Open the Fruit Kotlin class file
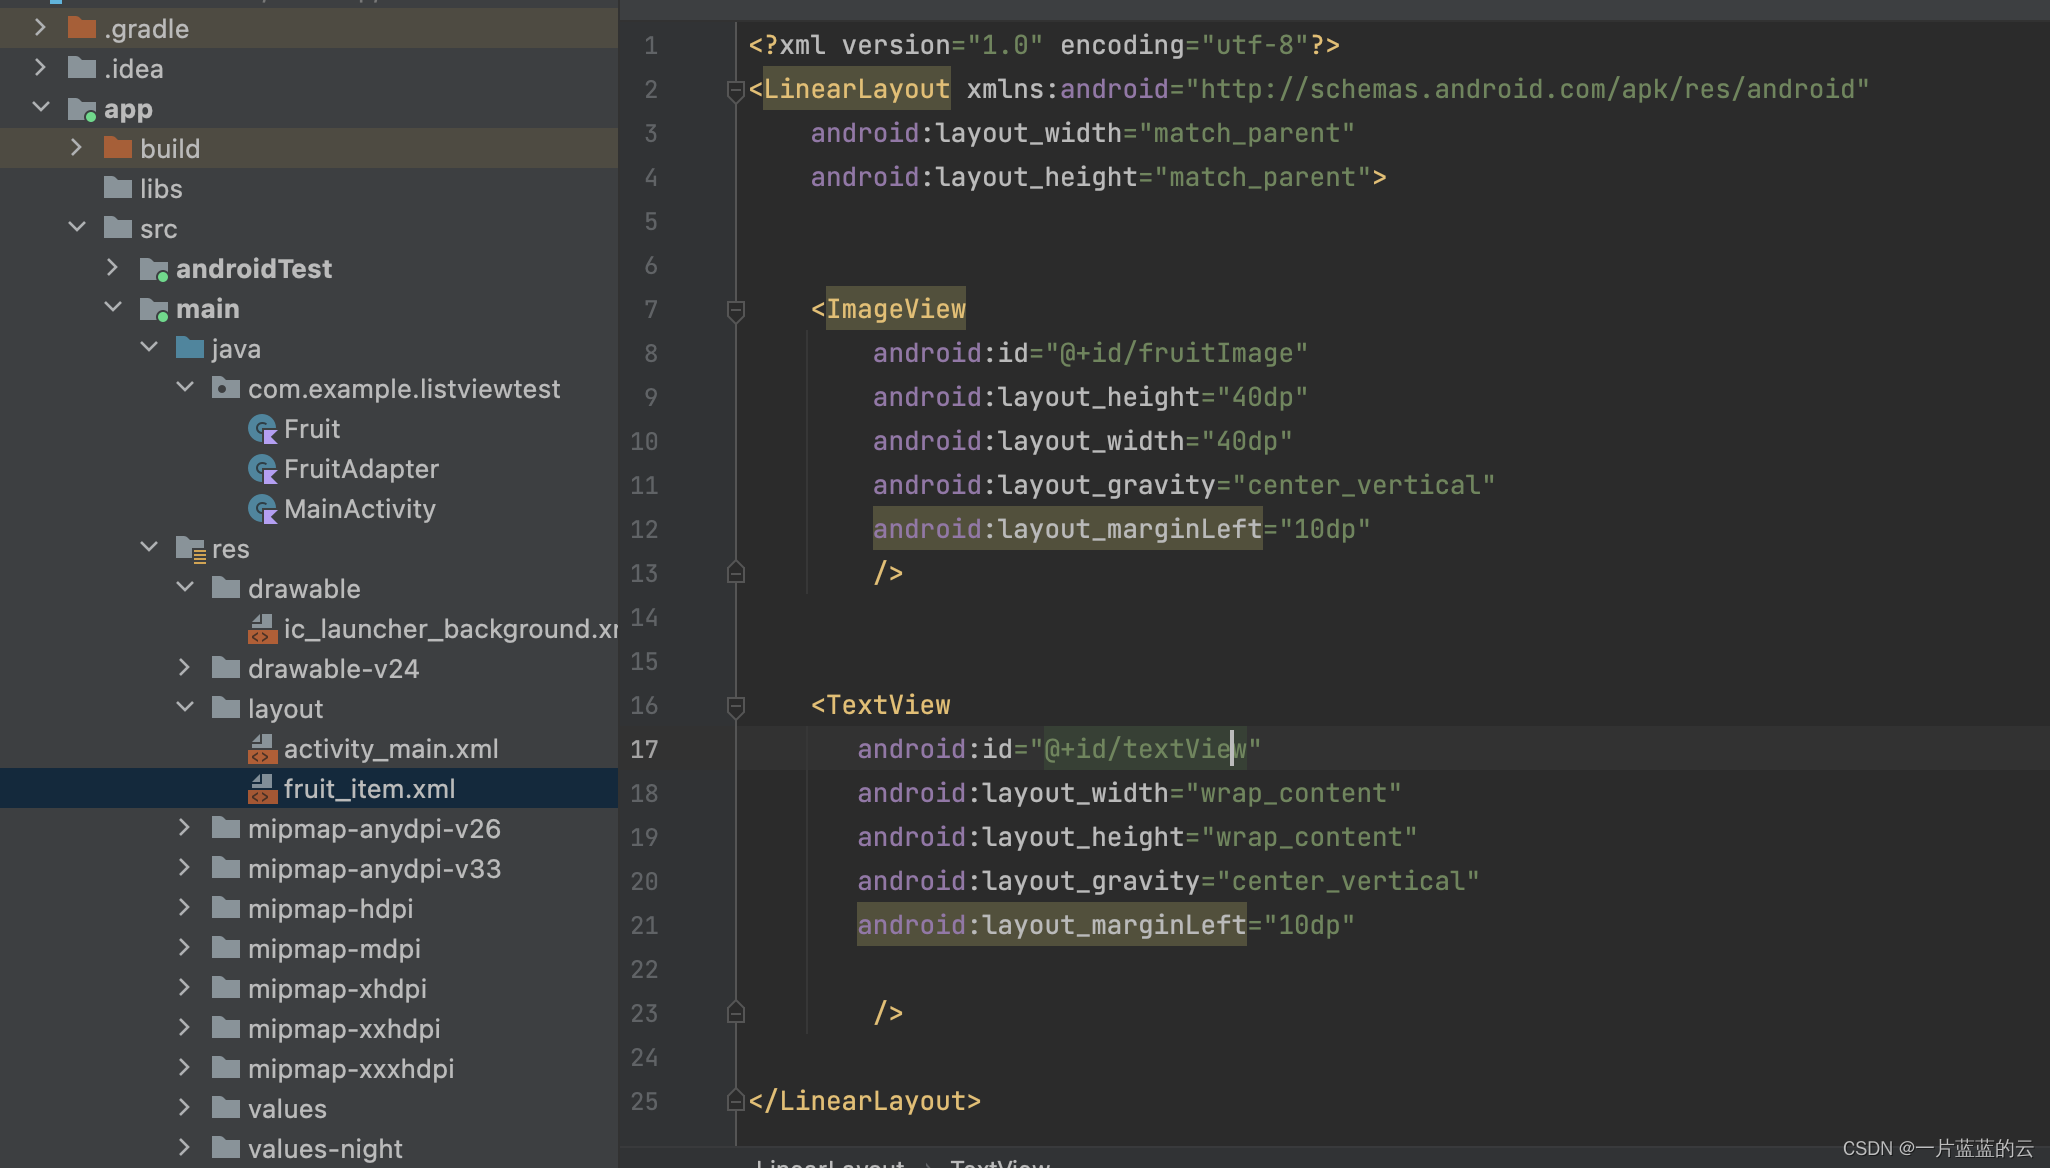 coord(311,429)
